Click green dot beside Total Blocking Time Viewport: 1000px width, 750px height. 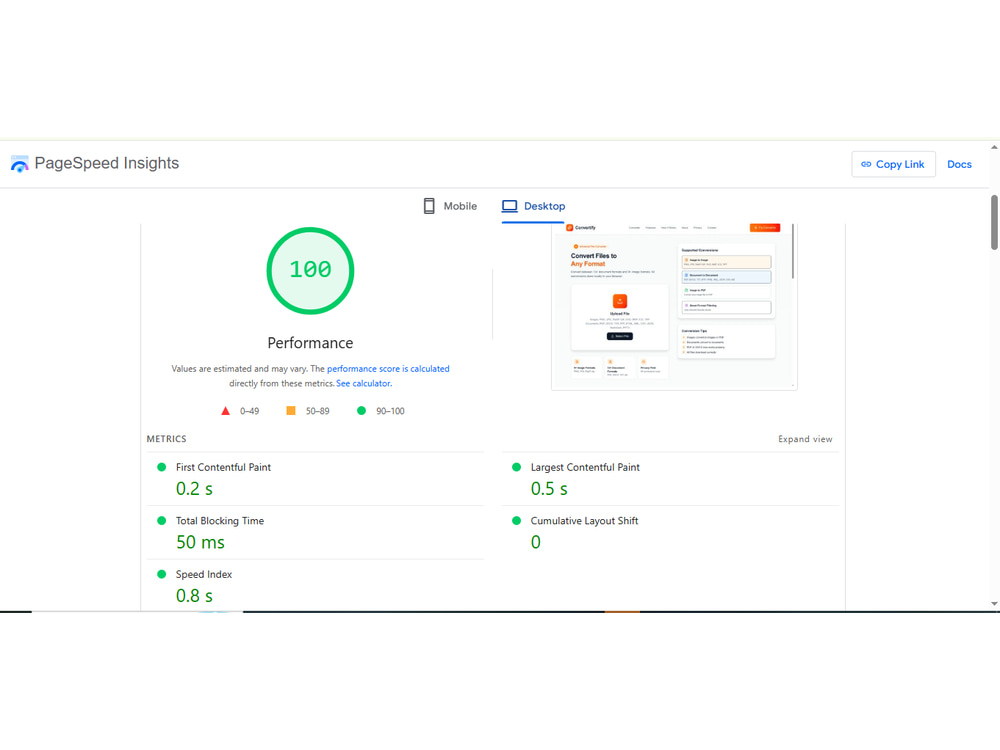(162, 520)
